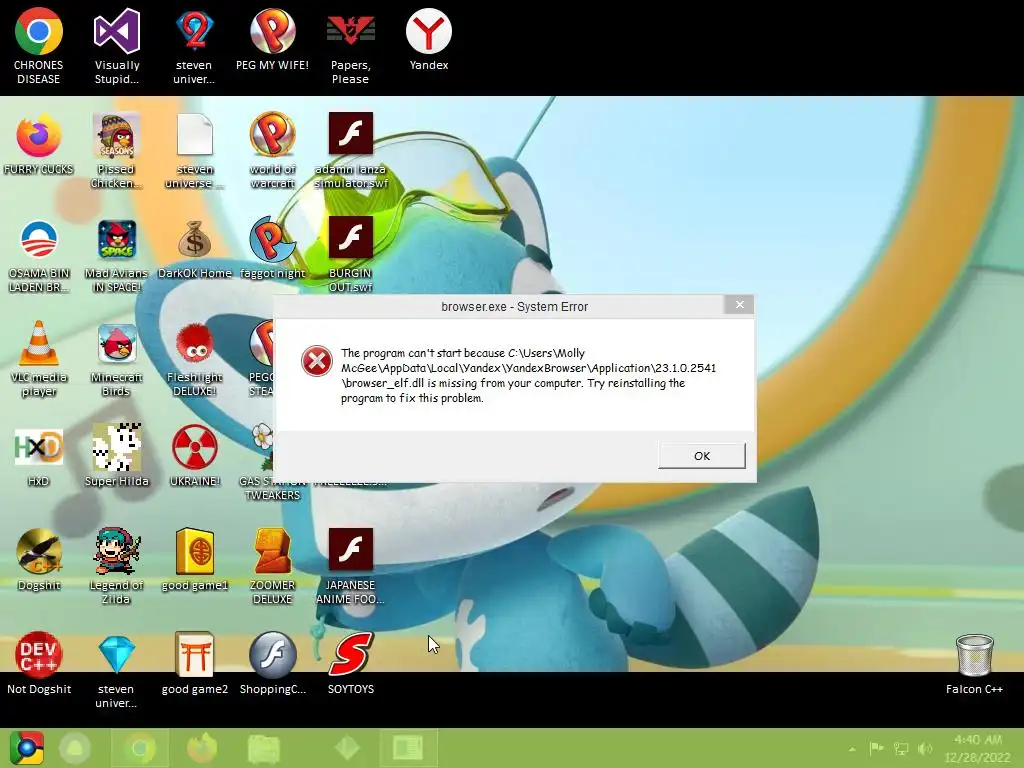1024x768 pixels.
Task: Select the Mad Avians IN SPACE! icon
Action: (x=116, y=255)
